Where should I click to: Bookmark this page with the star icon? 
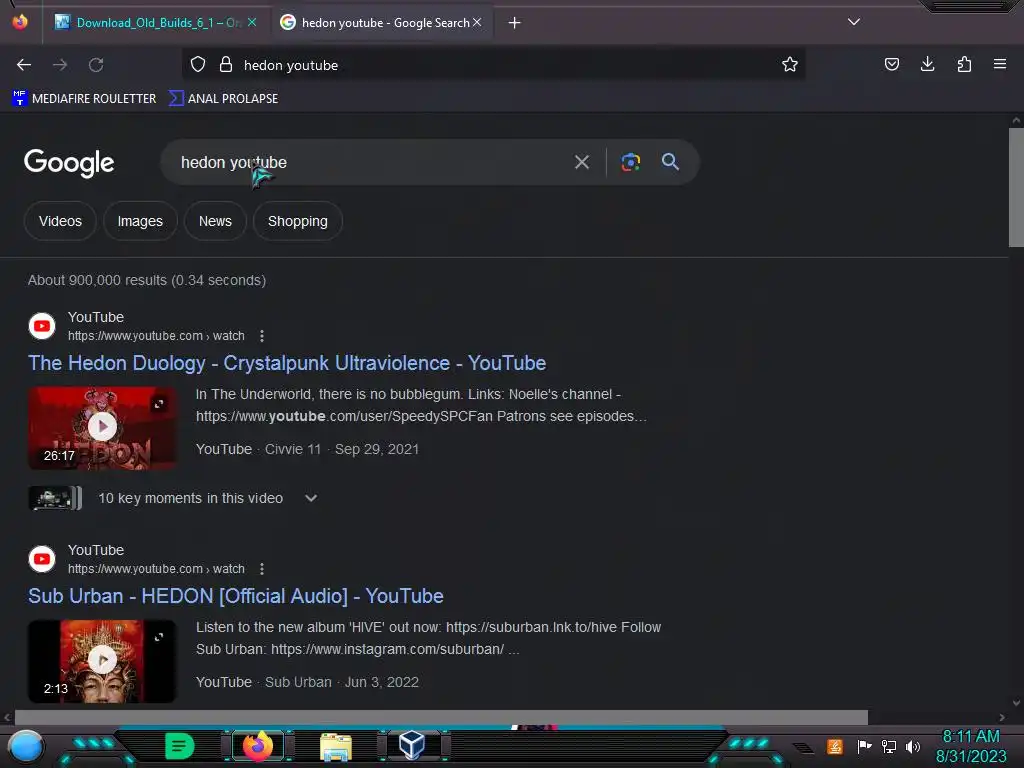(x=790, y=64)
